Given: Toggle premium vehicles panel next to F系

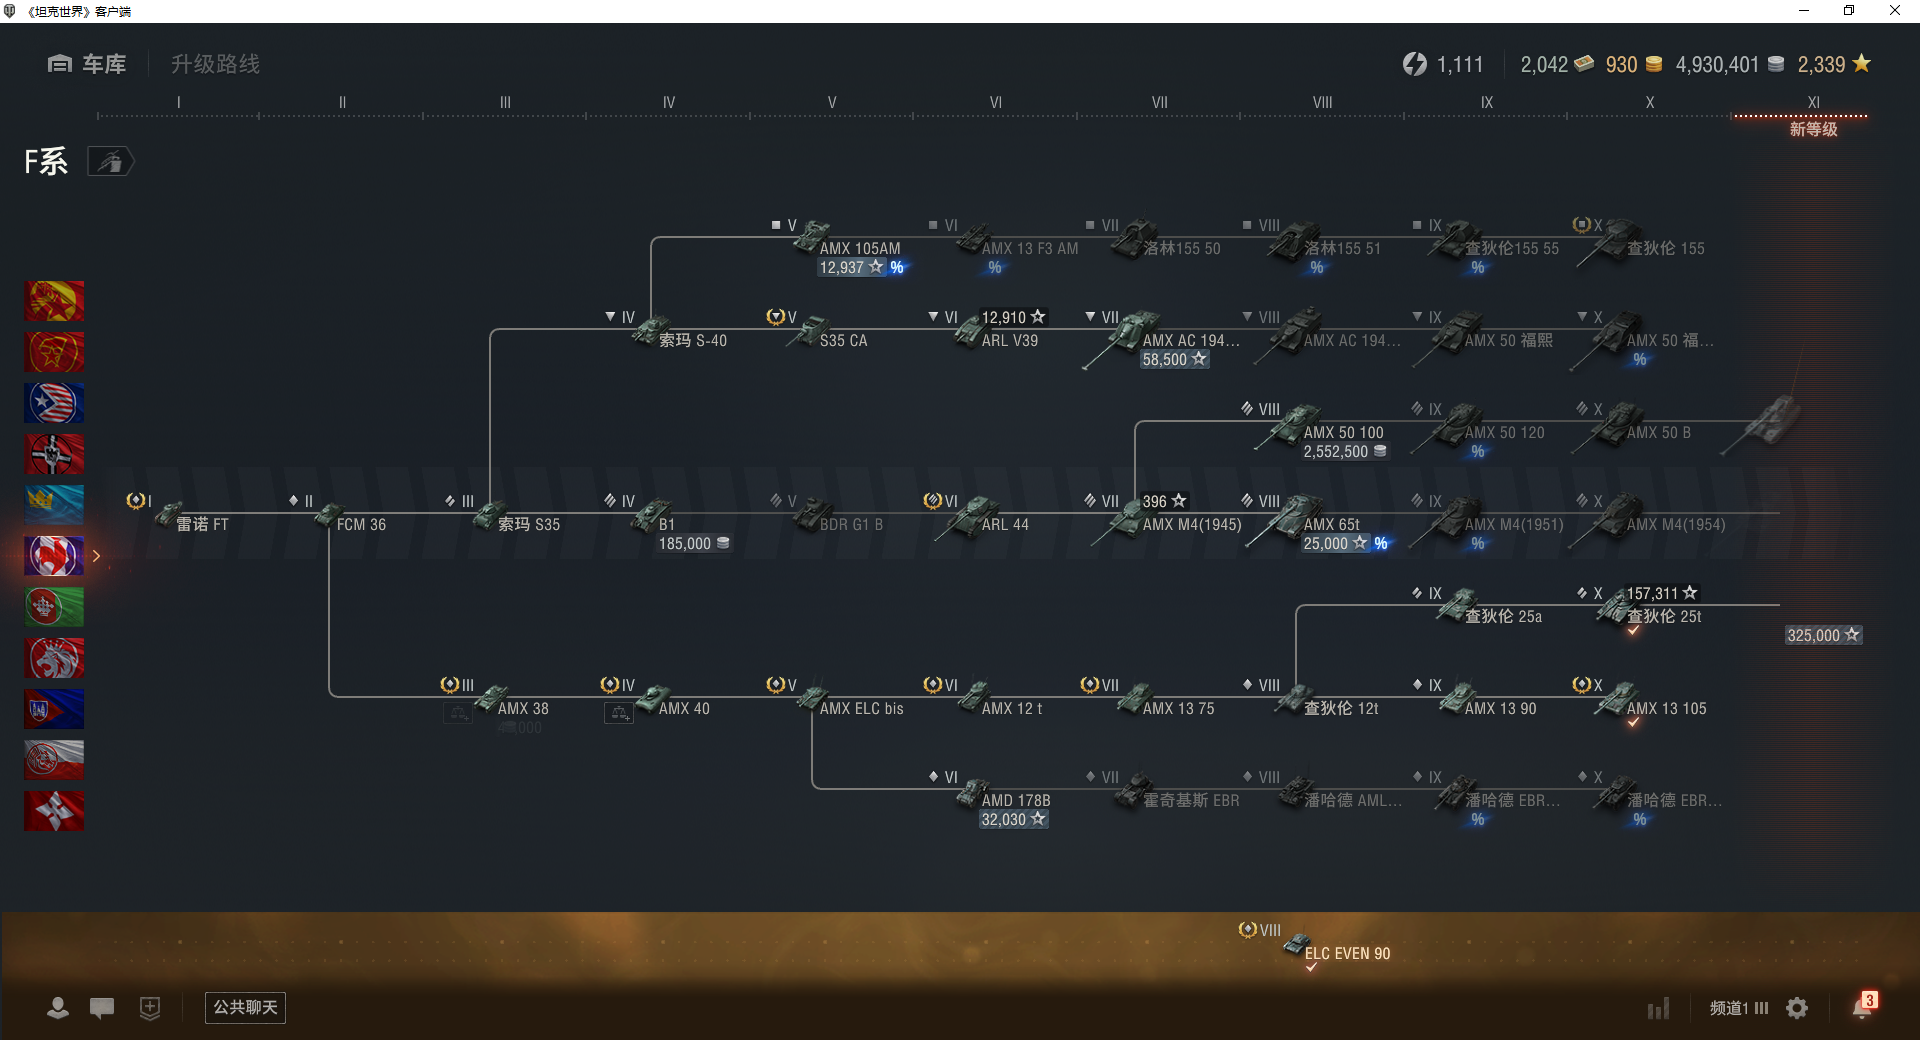Looking at the screenshot, I should 111,161.
